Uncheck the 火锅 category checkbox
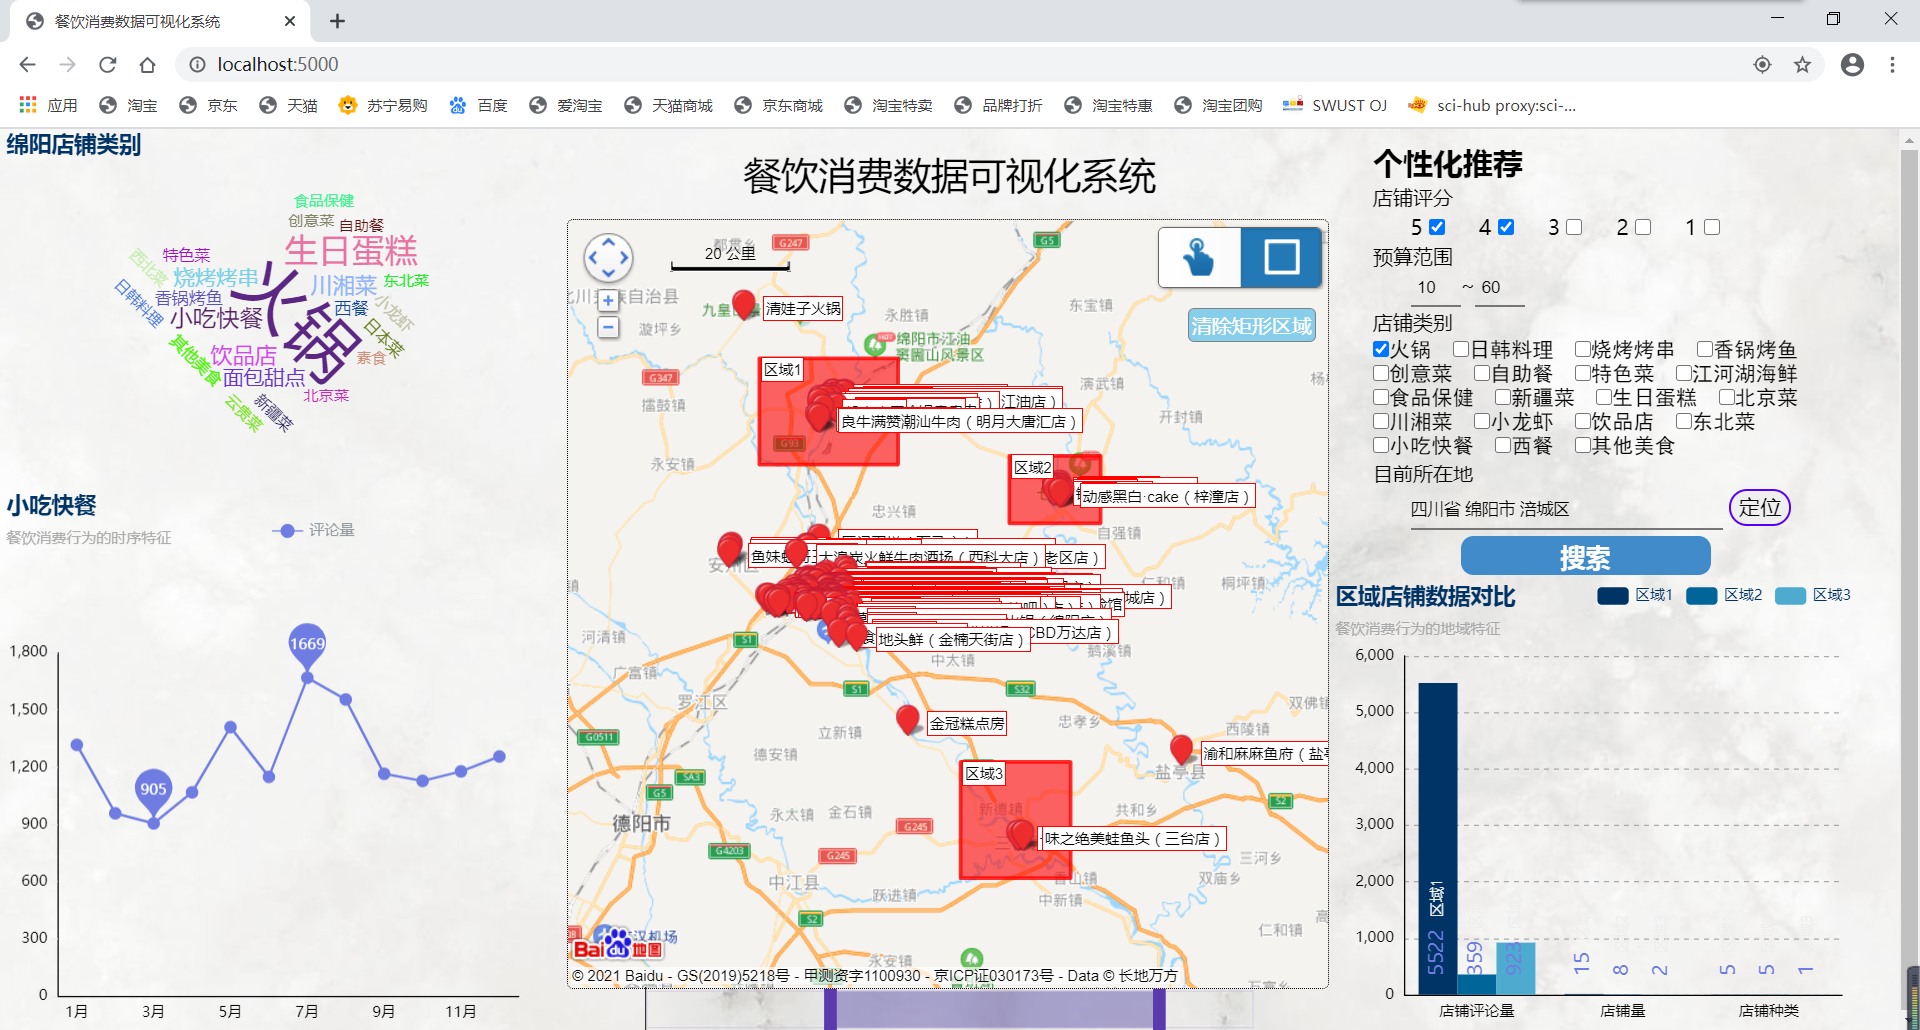The width and height of the screenshot is (1920, 1030). pos(1381,349)
